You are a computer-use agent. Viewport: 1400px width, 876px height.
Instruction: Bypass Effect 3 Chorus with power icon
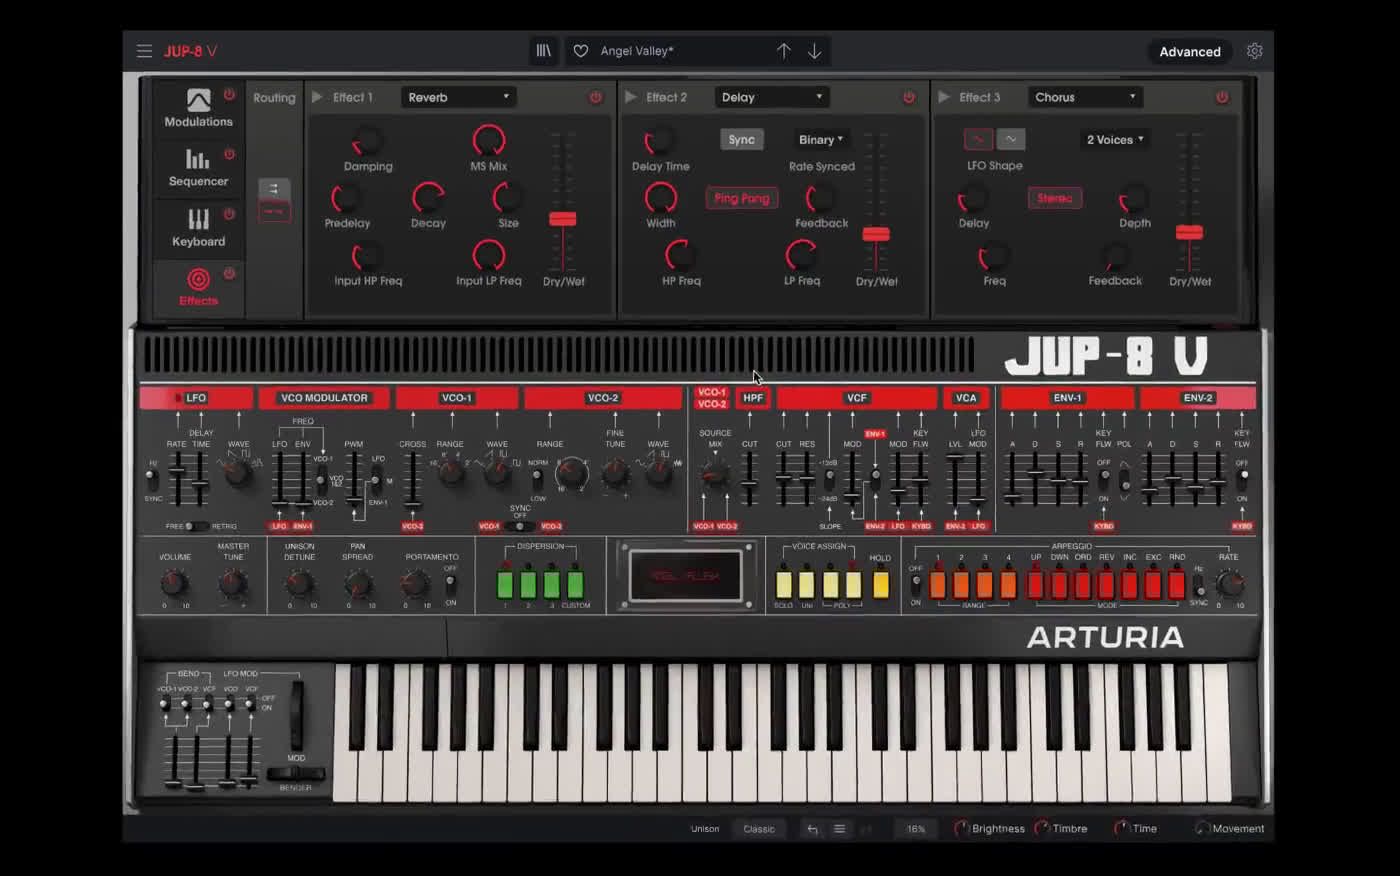coord(1222,97)
